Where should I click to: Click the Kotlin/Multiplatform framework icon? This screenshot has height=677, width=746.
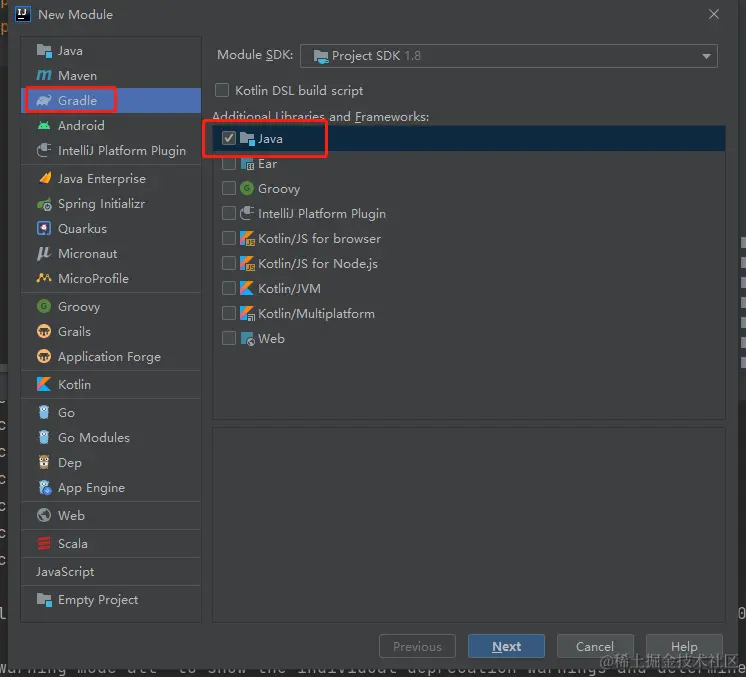point(247,314)
